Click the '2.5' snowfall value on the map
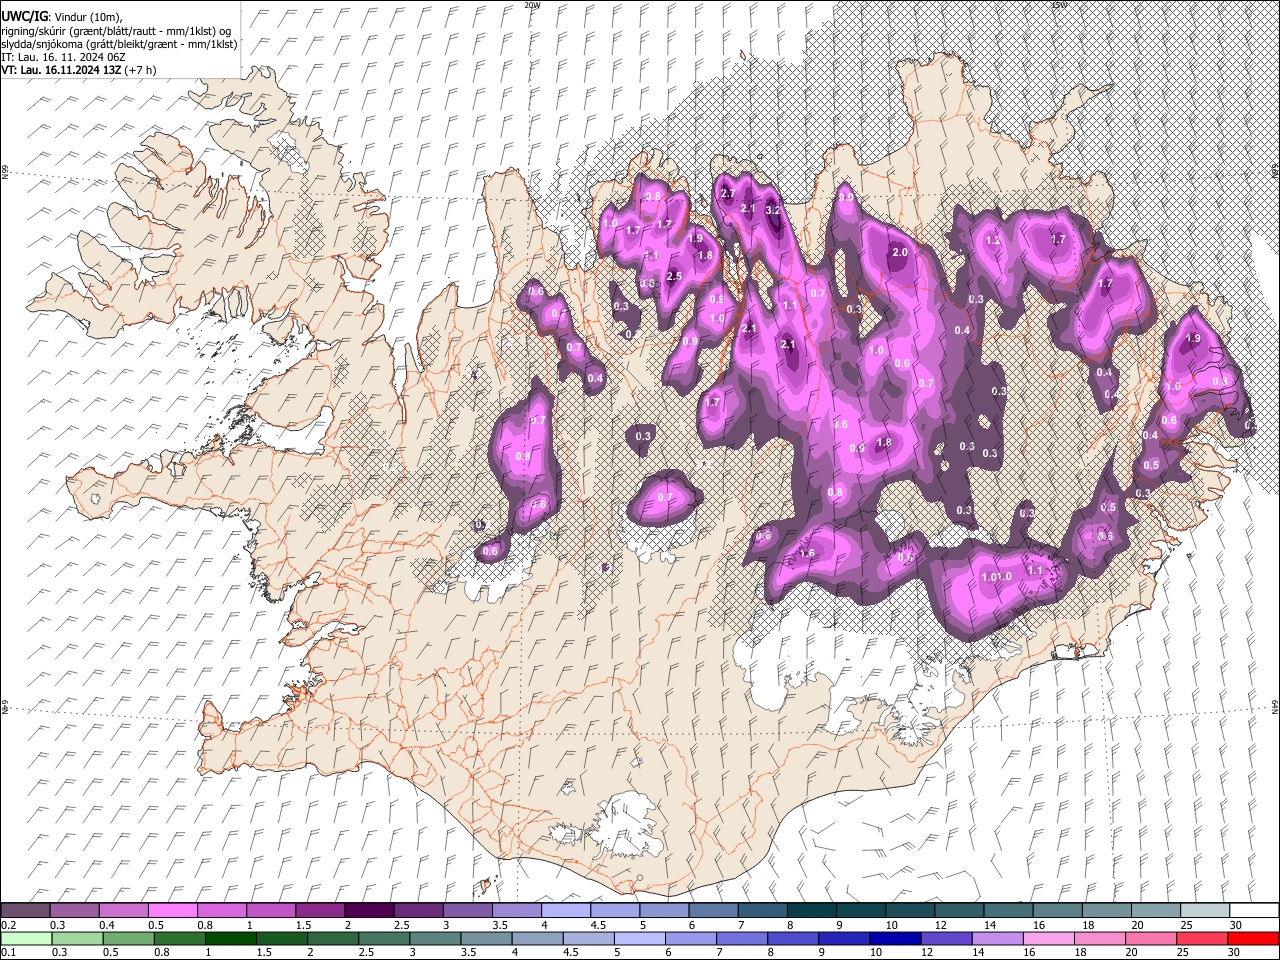This screenshot has height=960, width=1280. coord(674,276)
